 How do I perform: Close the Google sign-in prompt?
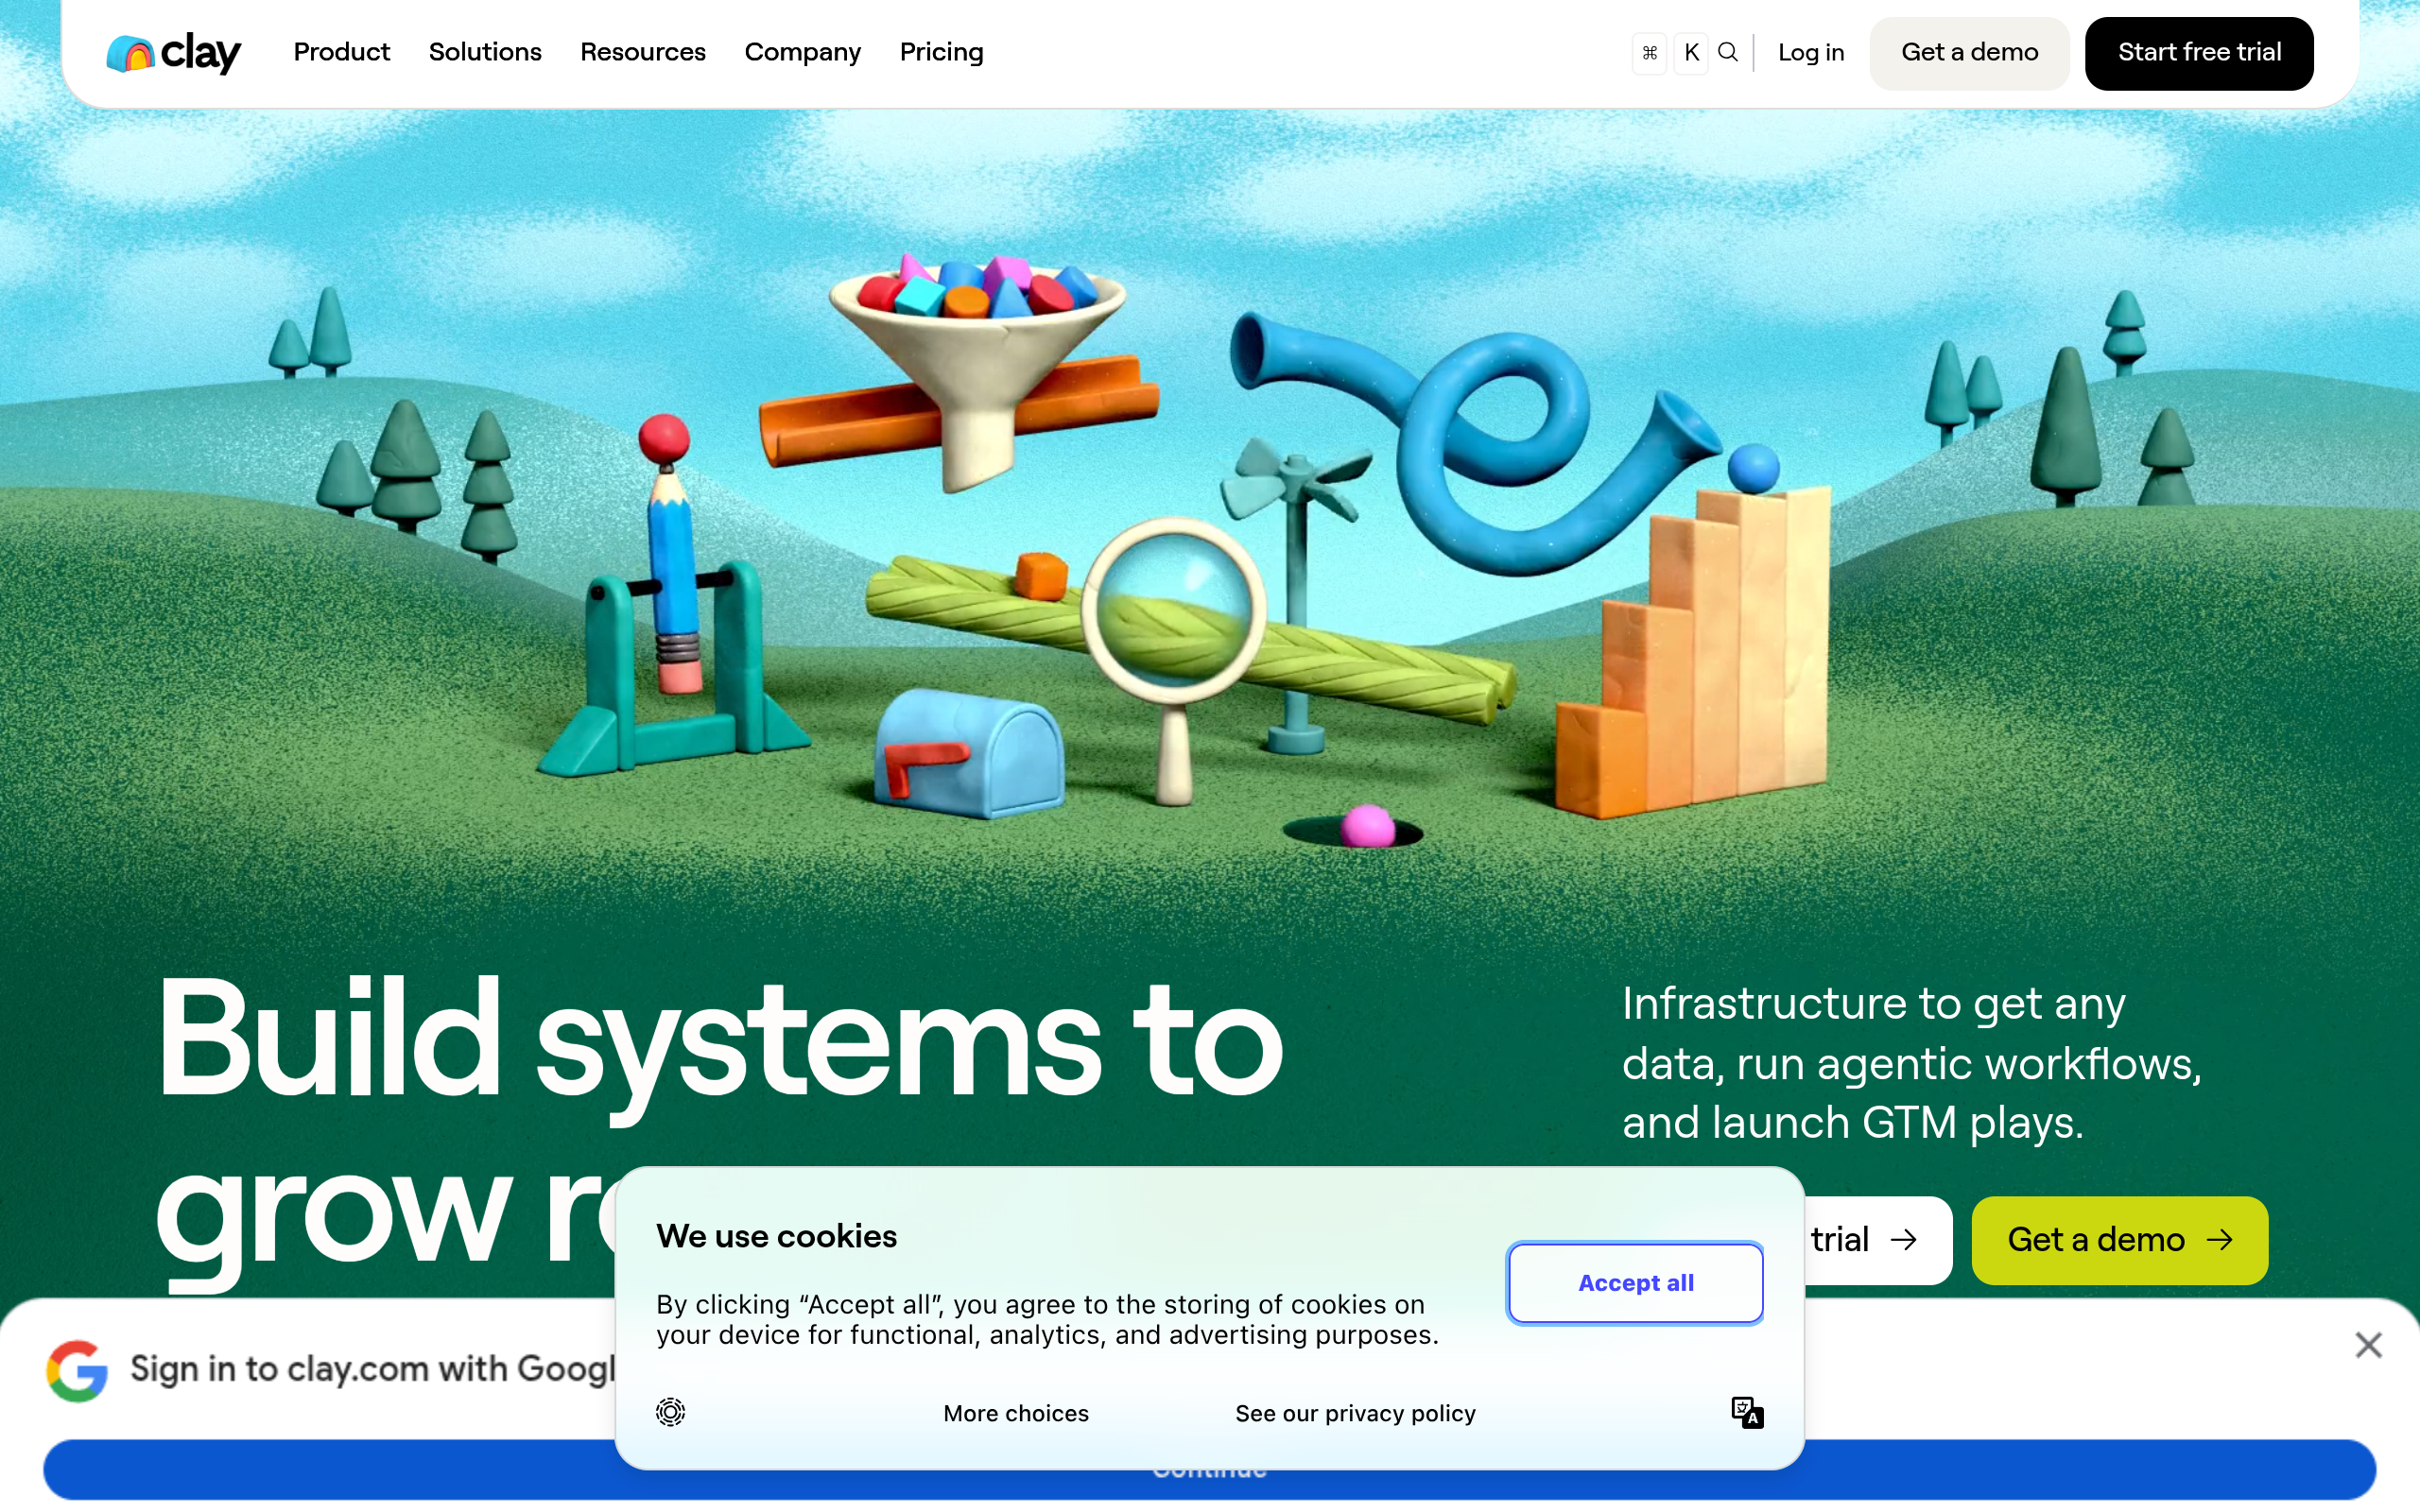pos(2368,1345)
